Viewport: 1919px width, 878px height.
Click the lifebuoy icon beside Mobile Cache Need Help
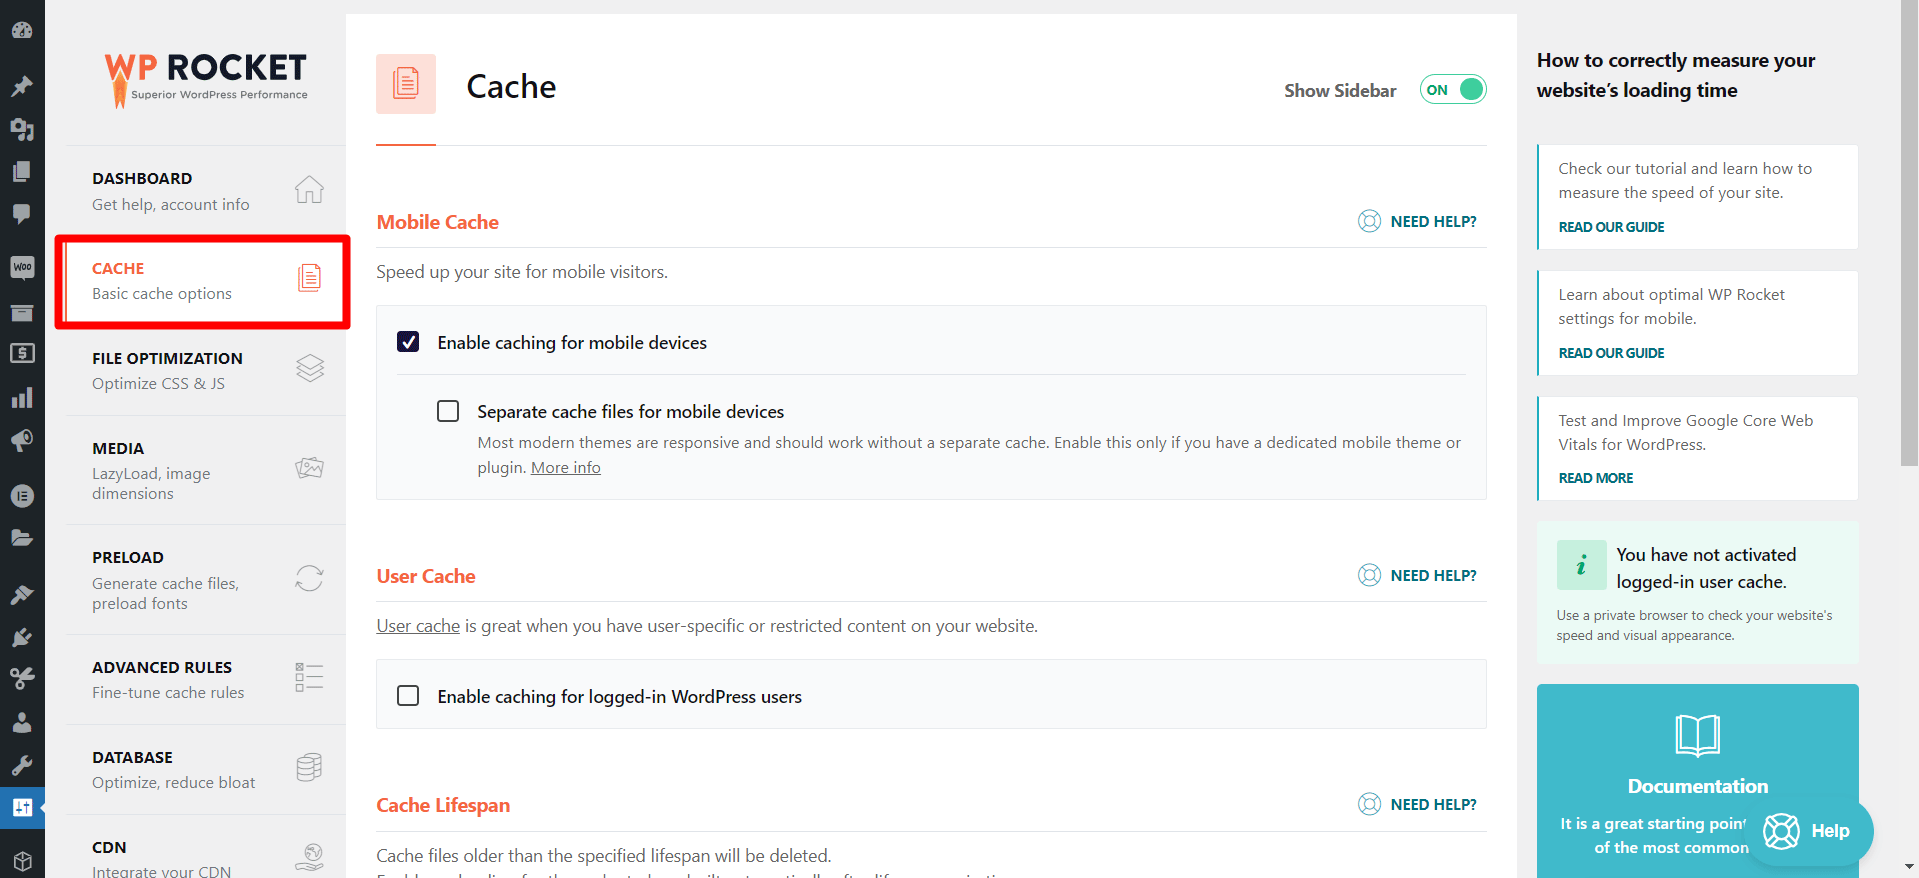1369,221
